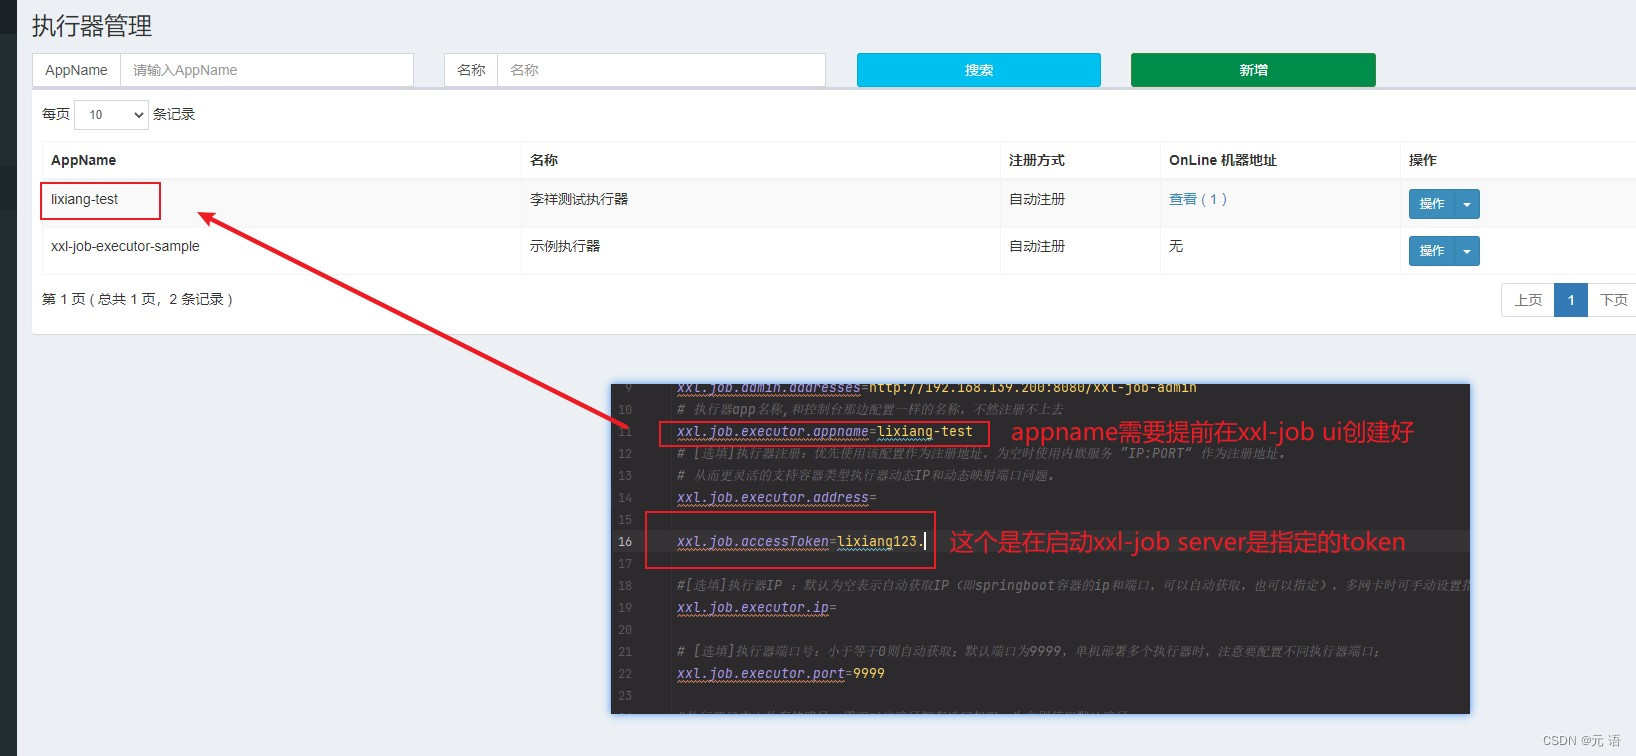Click the xxl.job.executor.port=9999 line
This screenshot has height=756, width=1636.
pyautogui.click(x=780, y=674)
